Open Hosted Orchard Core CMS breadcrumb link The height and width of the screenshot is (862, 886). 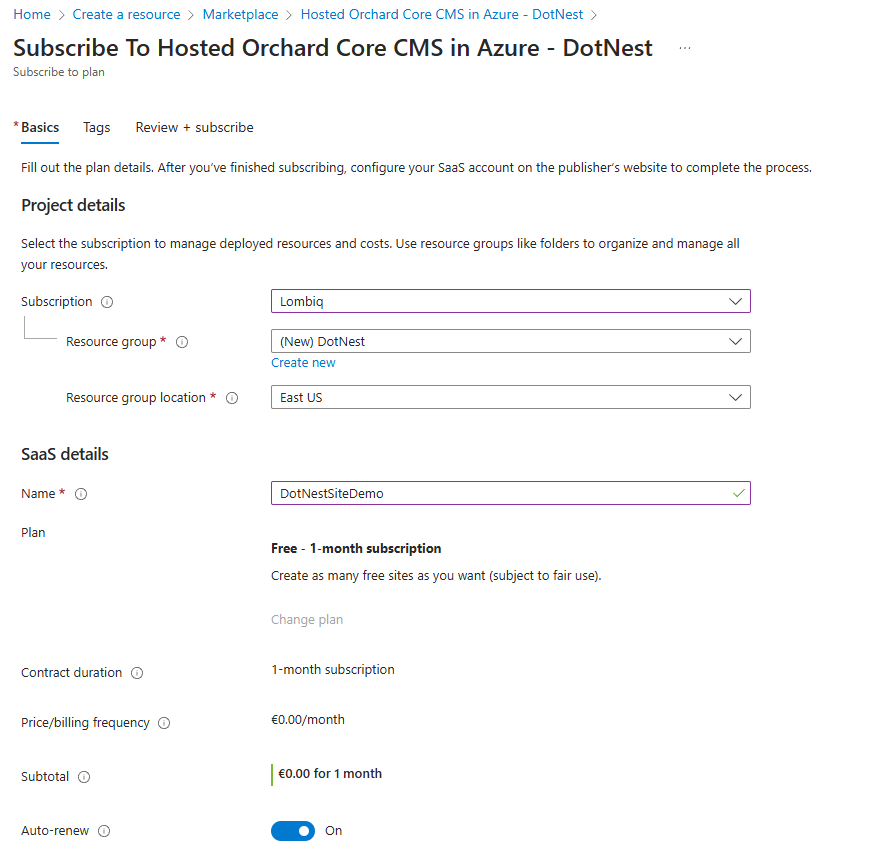(441, 15)
